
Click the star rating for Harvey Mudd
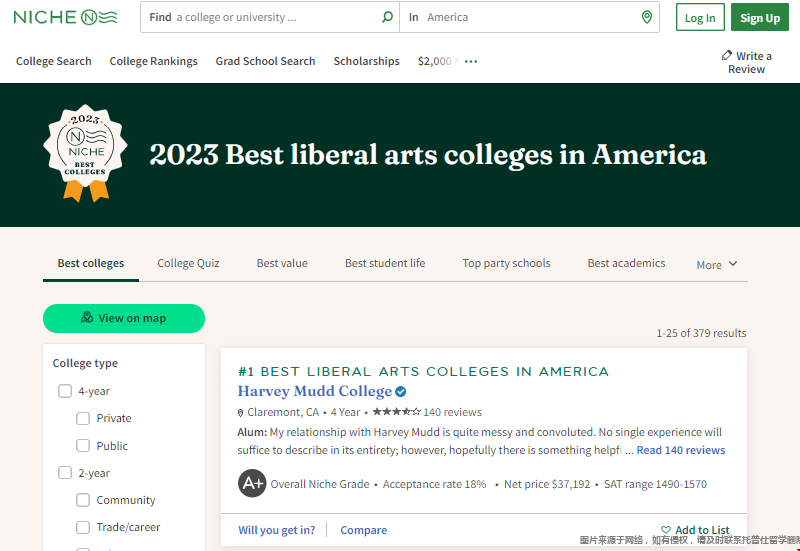pos(396,412)
